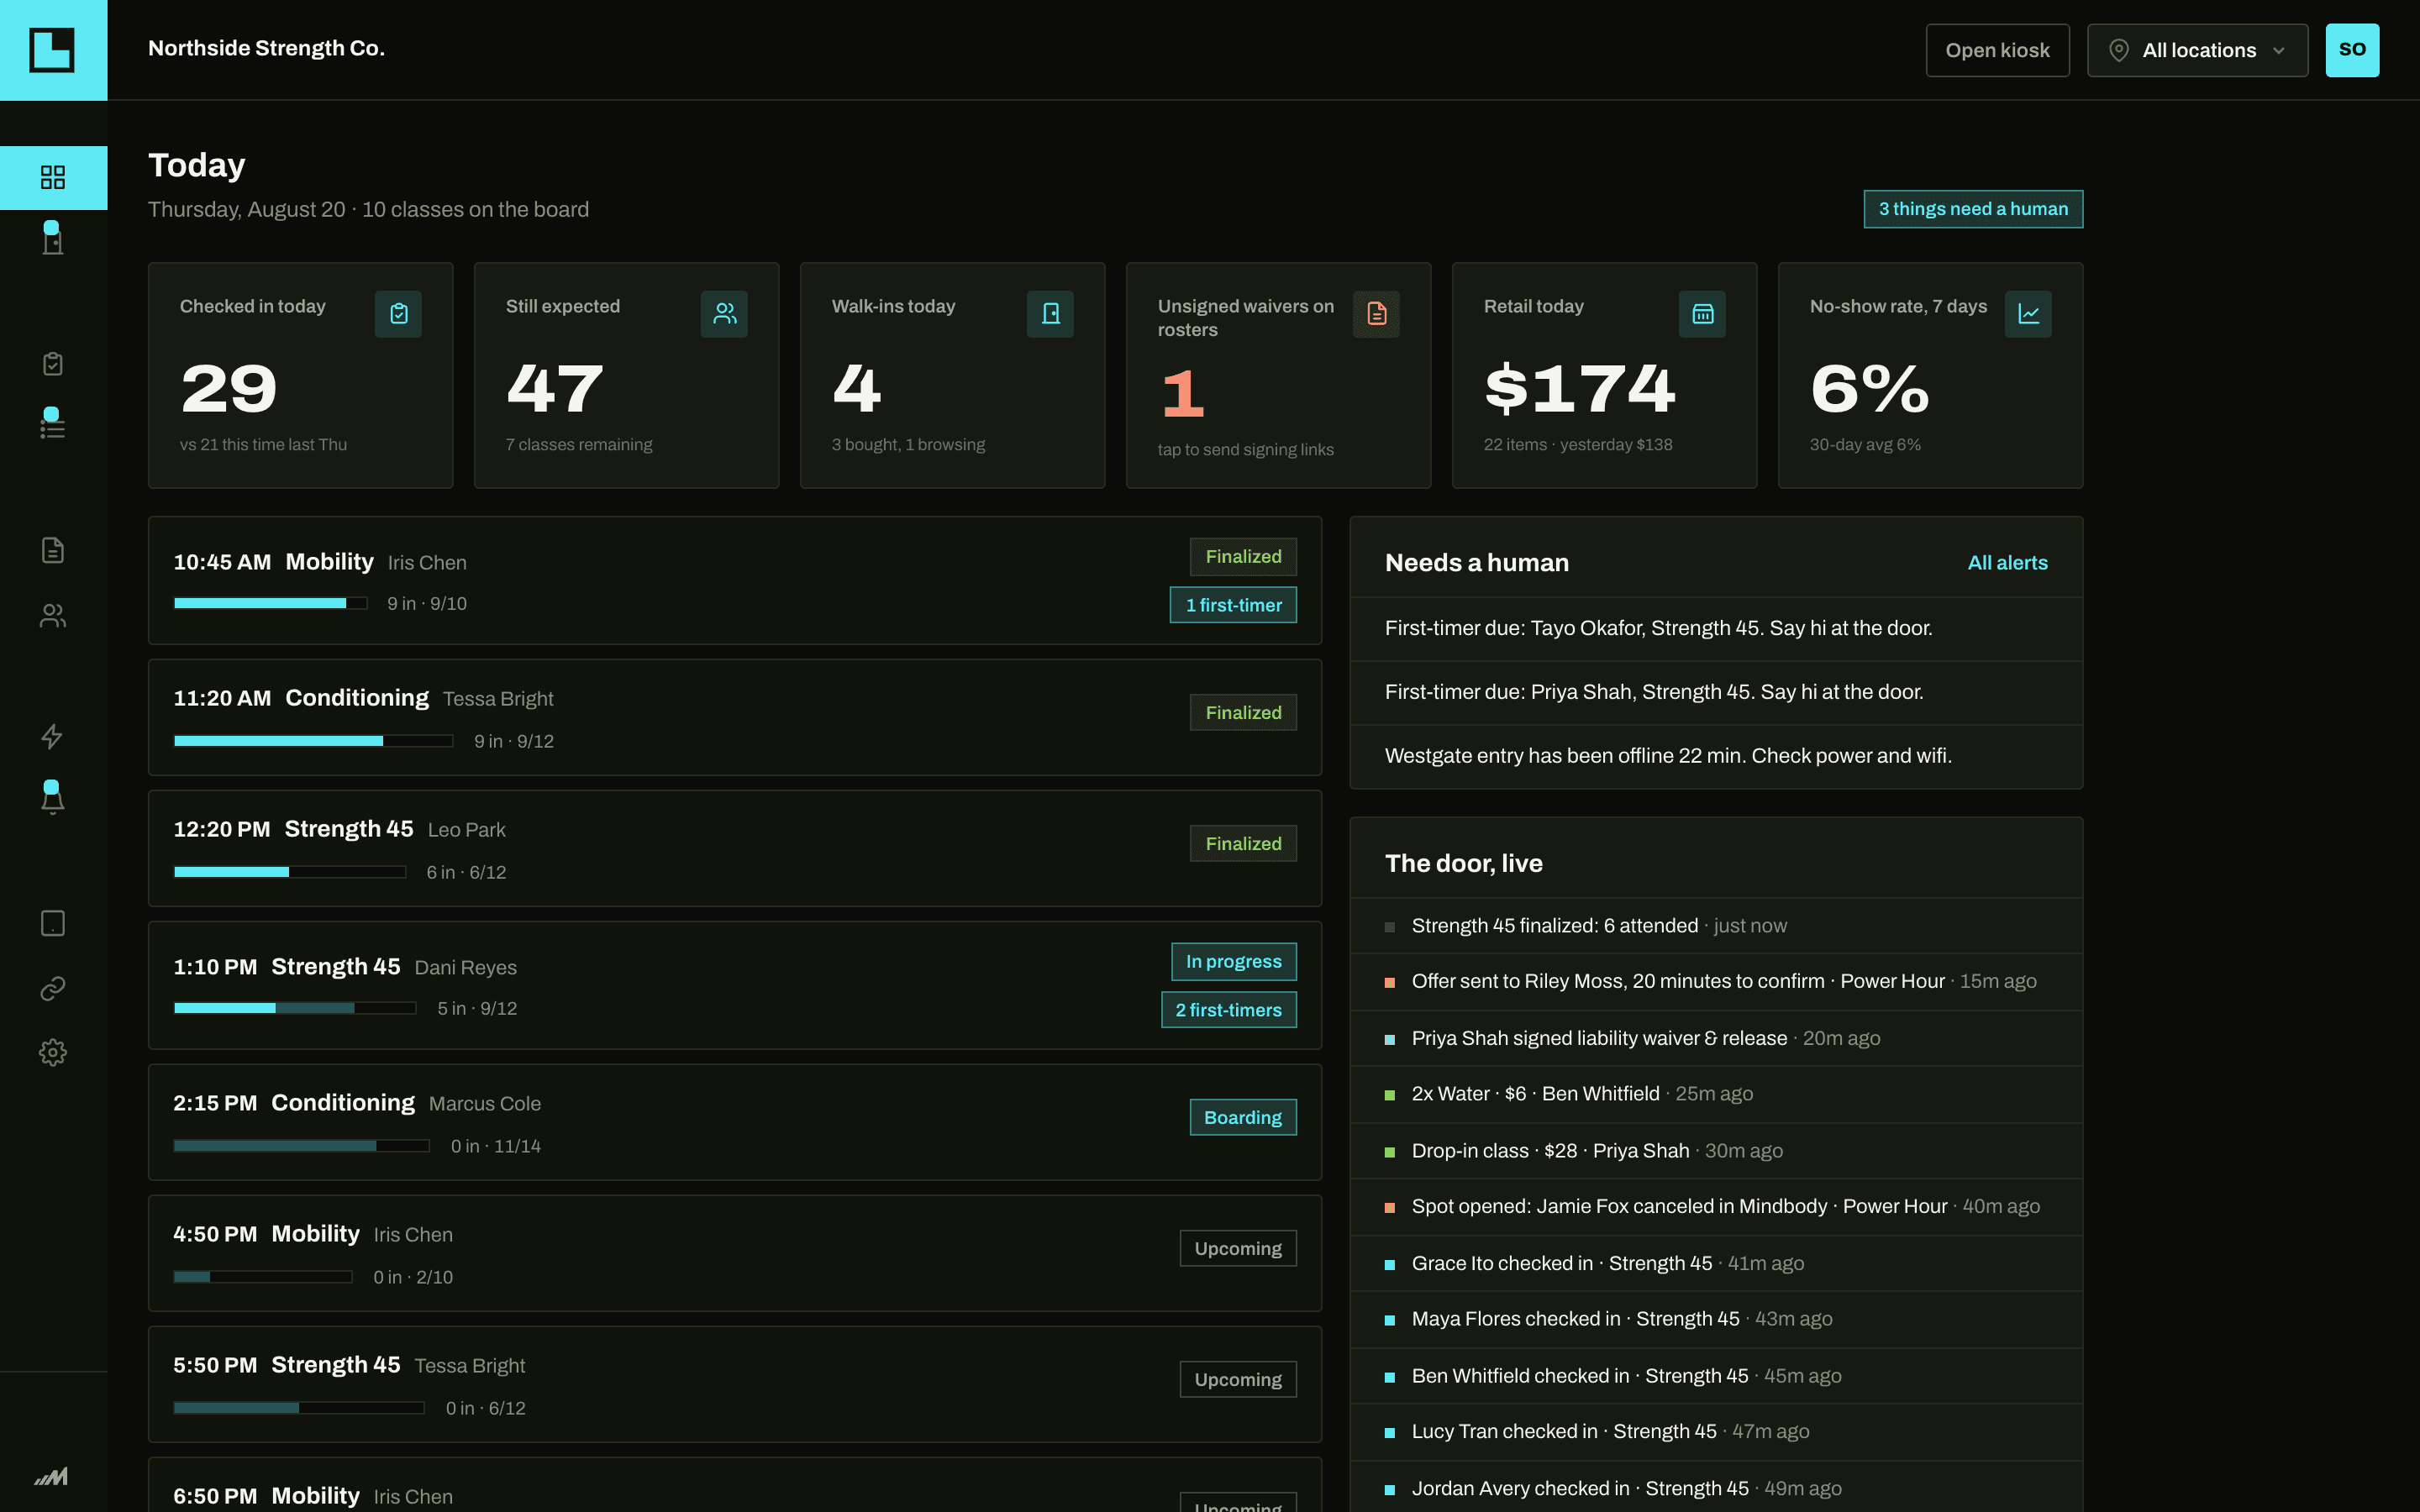
Task: Open the bell alerts icon in sidebar
Action: pyautogui.click(x=53, y=798)
